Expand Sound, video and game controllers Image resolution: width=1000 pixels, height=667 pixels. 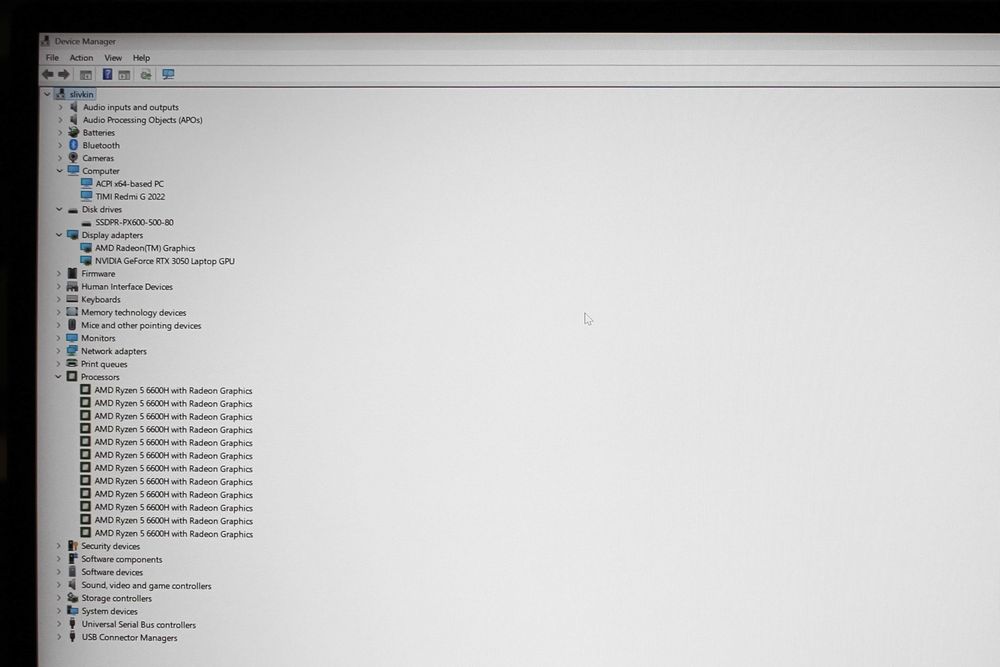(x=59, y=585)
